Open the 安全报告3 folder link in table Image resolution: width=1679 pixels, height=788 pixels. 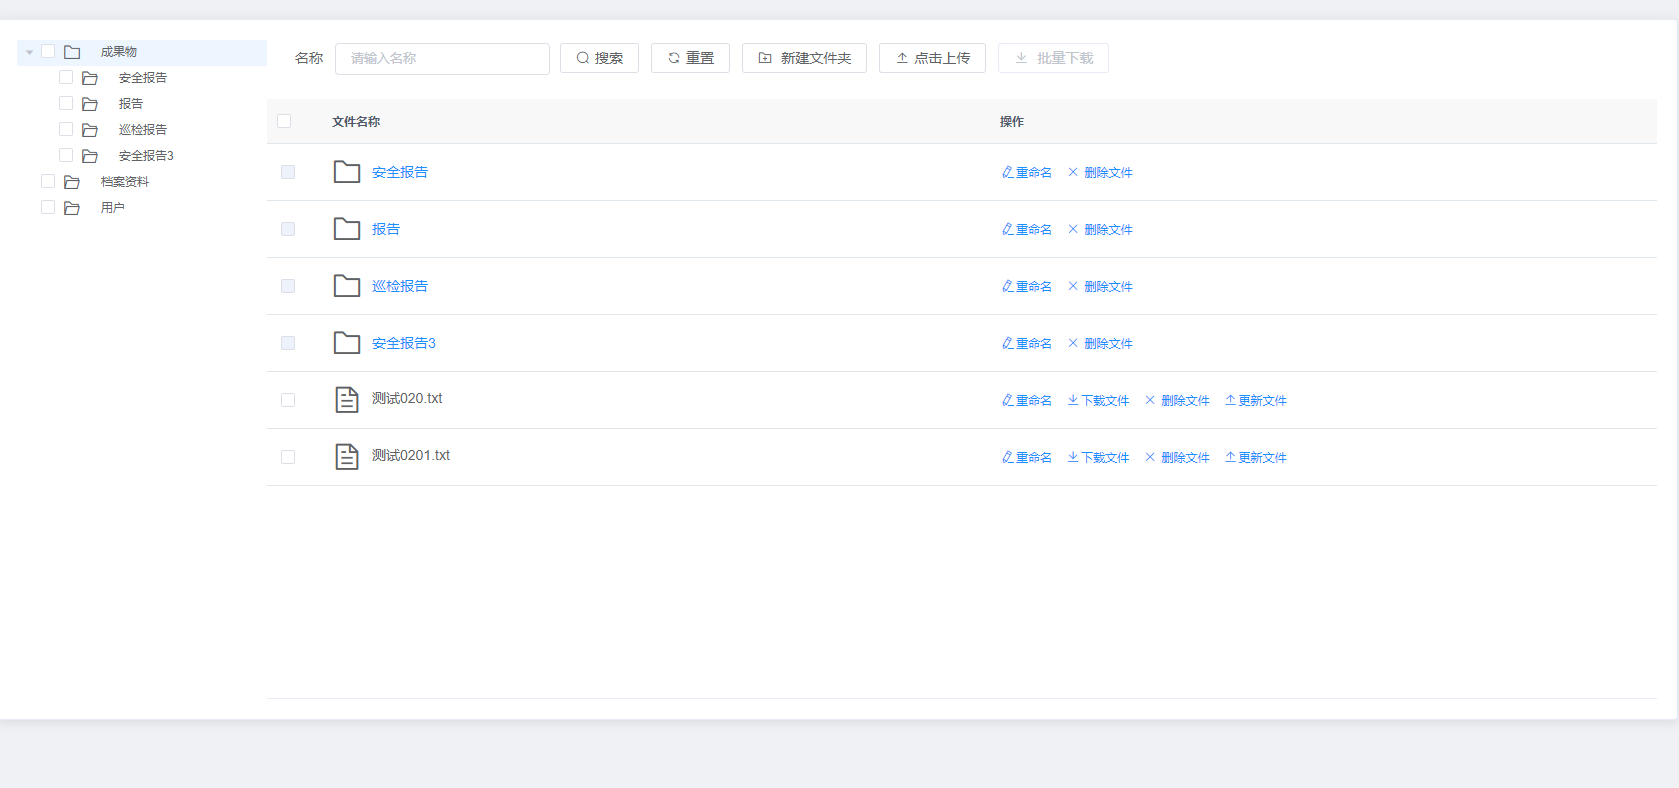pyautogui.click(x=404, y=343)
